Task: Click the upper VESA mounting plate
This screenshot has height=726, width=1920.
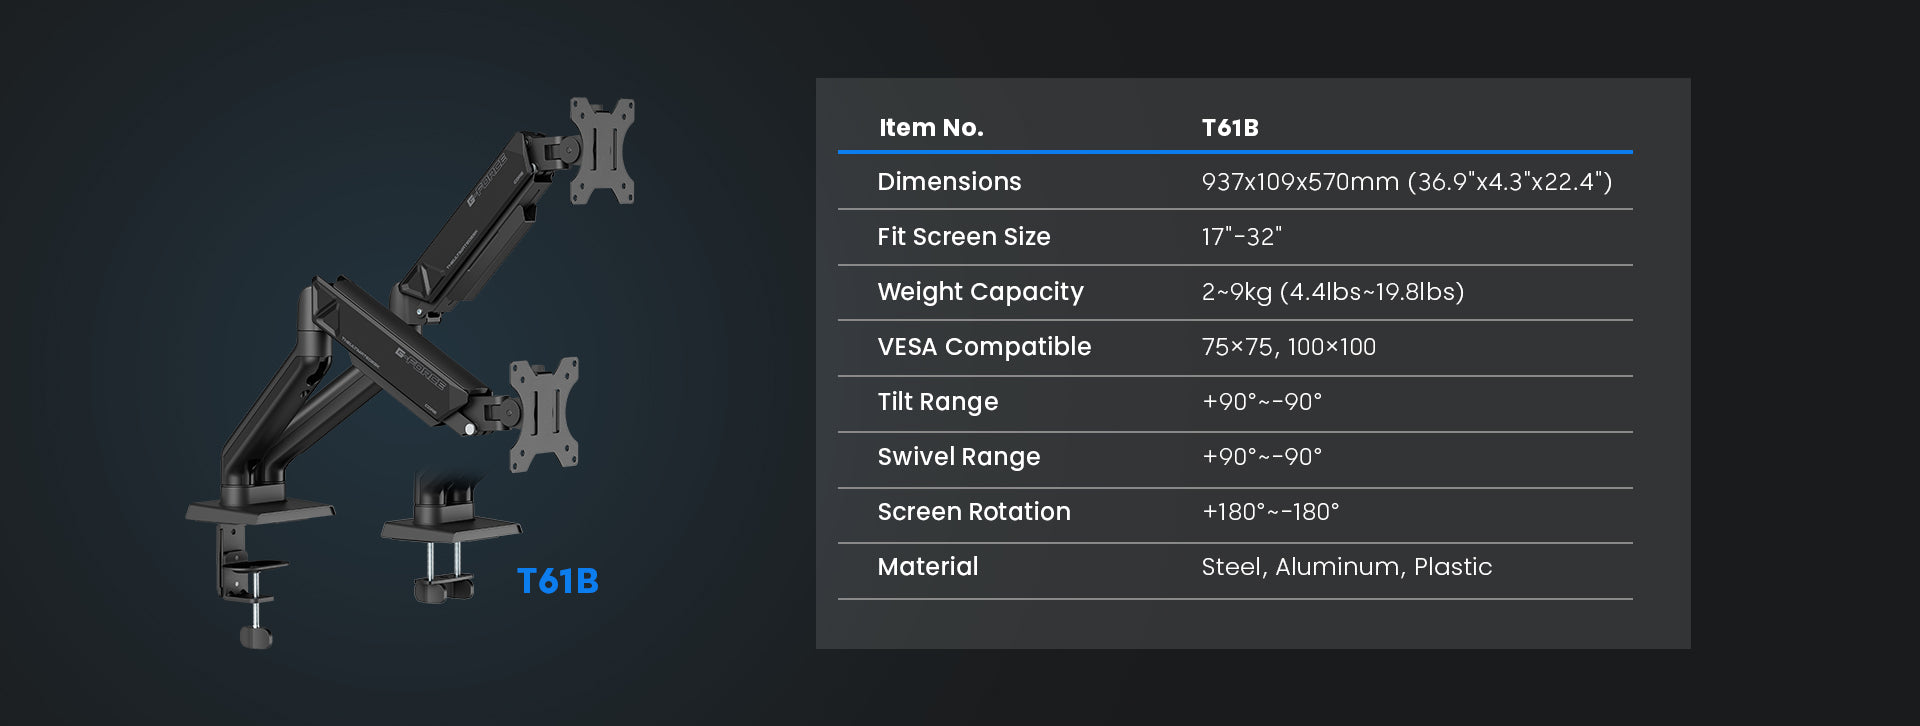Action: point(602,150)
